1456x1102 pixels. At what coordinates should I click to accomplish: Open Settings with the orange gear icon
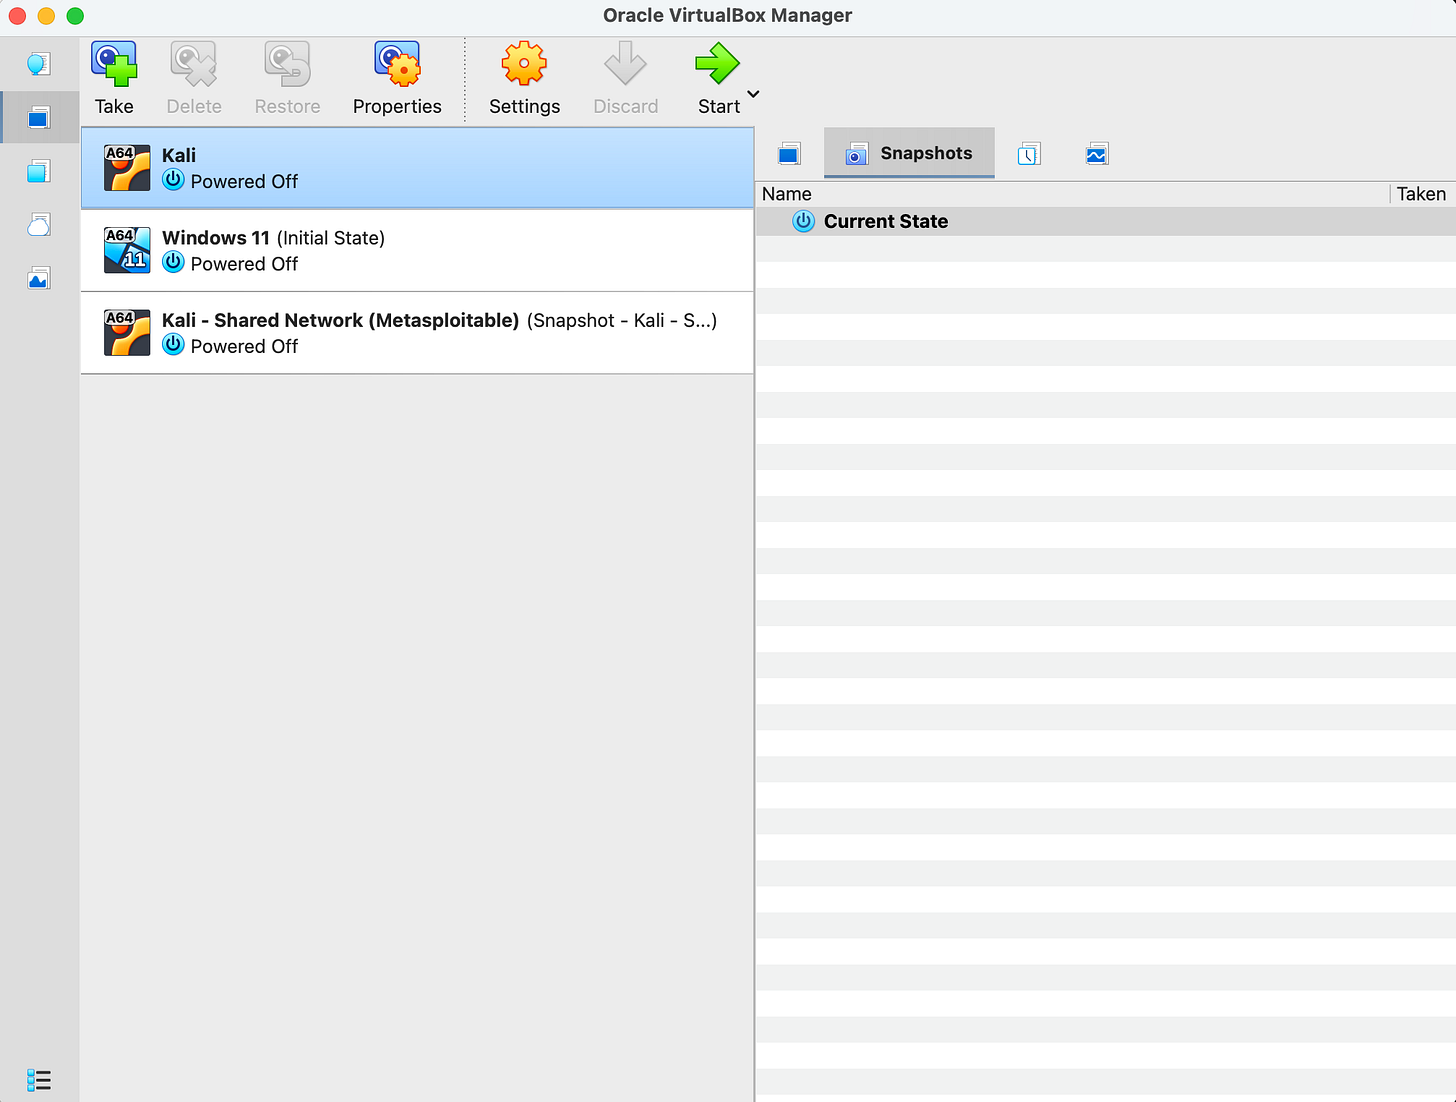coord(524,79)
